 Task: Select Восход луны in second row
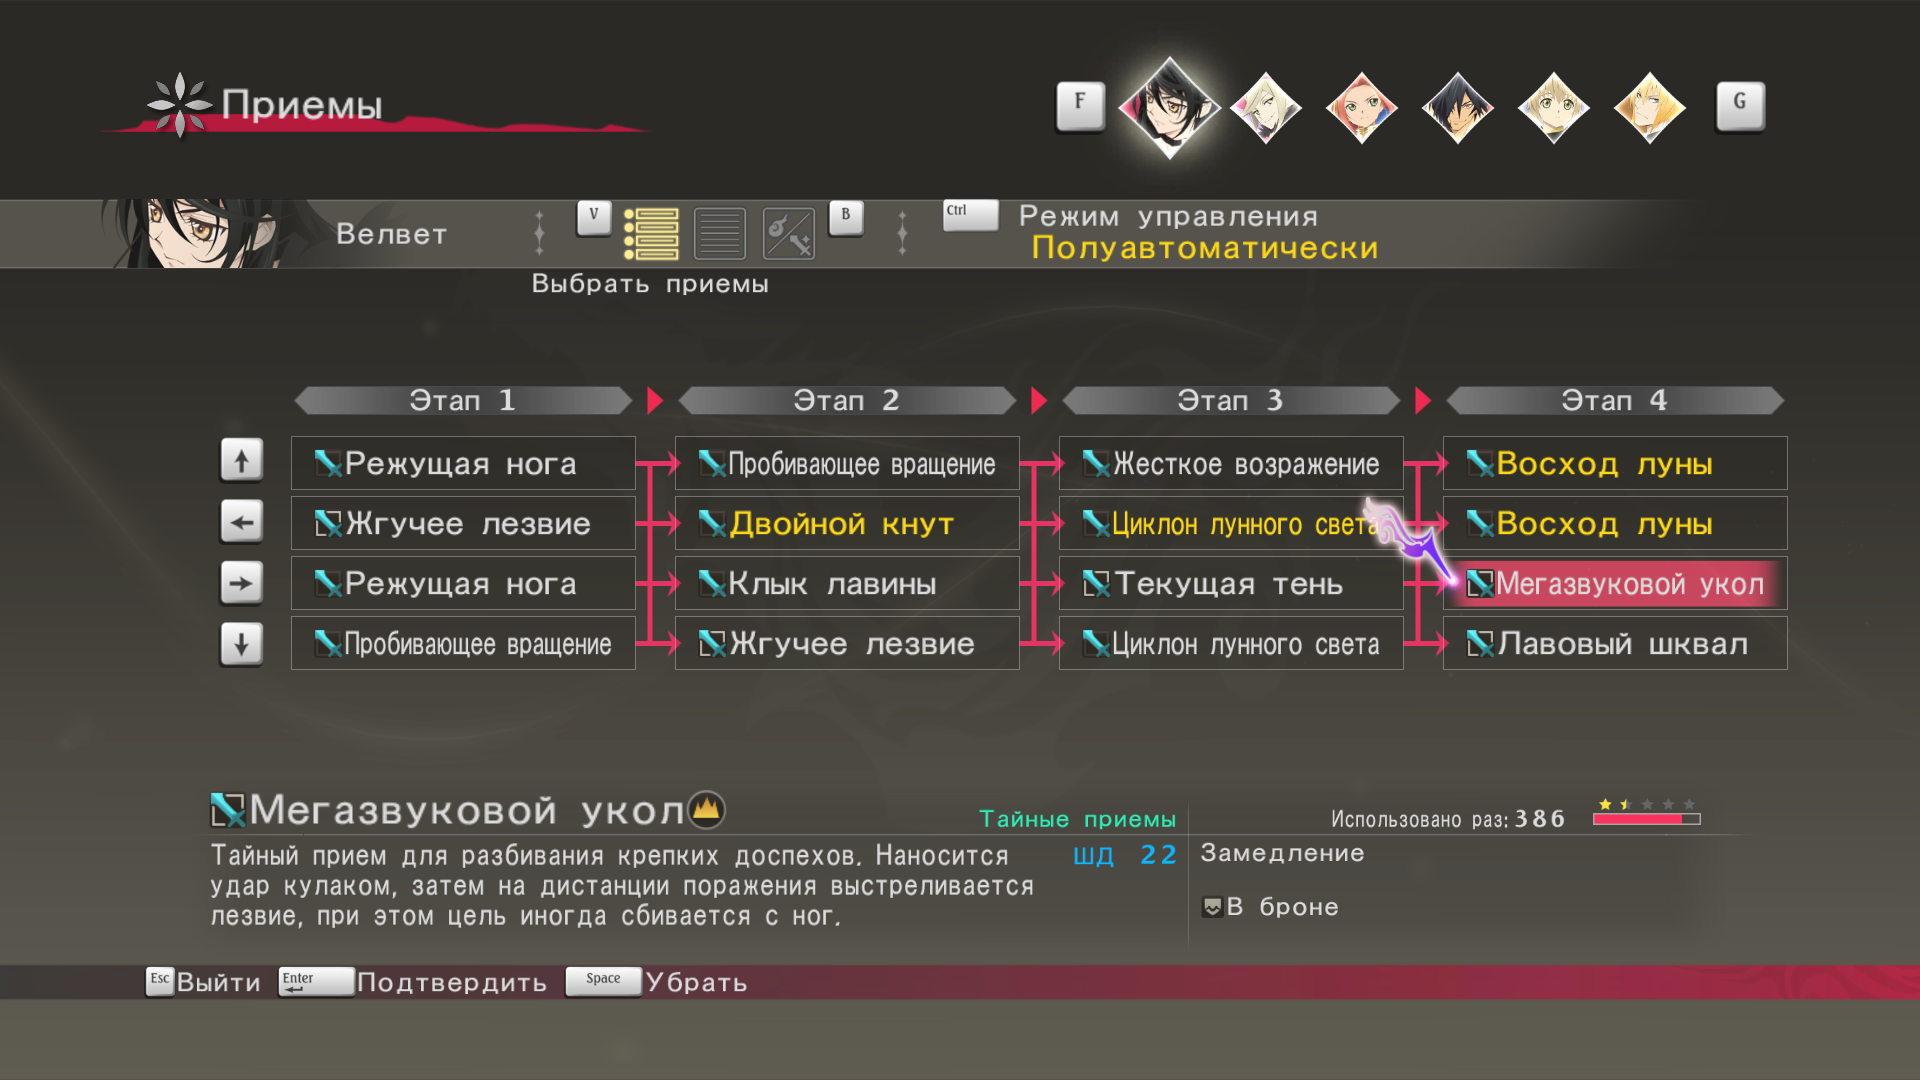[x=1615, y=523]
